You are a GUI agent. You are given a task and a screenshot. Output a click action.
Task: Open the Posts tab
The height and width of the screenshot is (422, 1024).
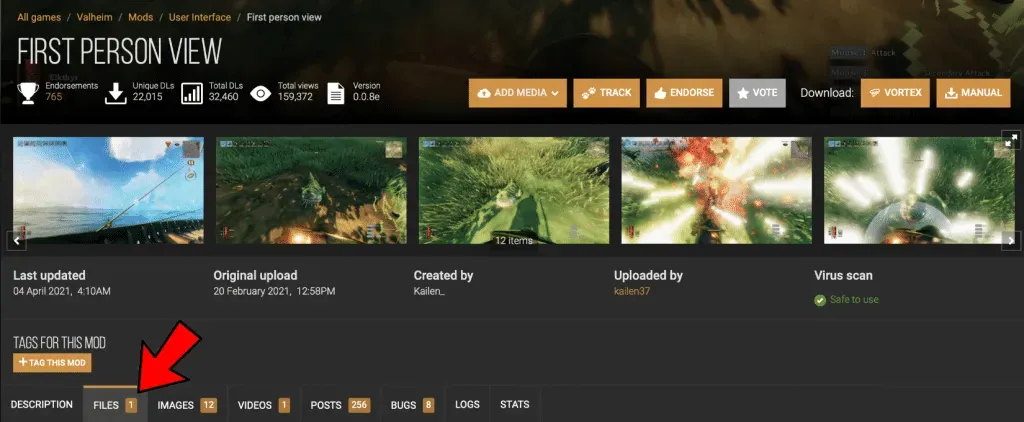340,405
